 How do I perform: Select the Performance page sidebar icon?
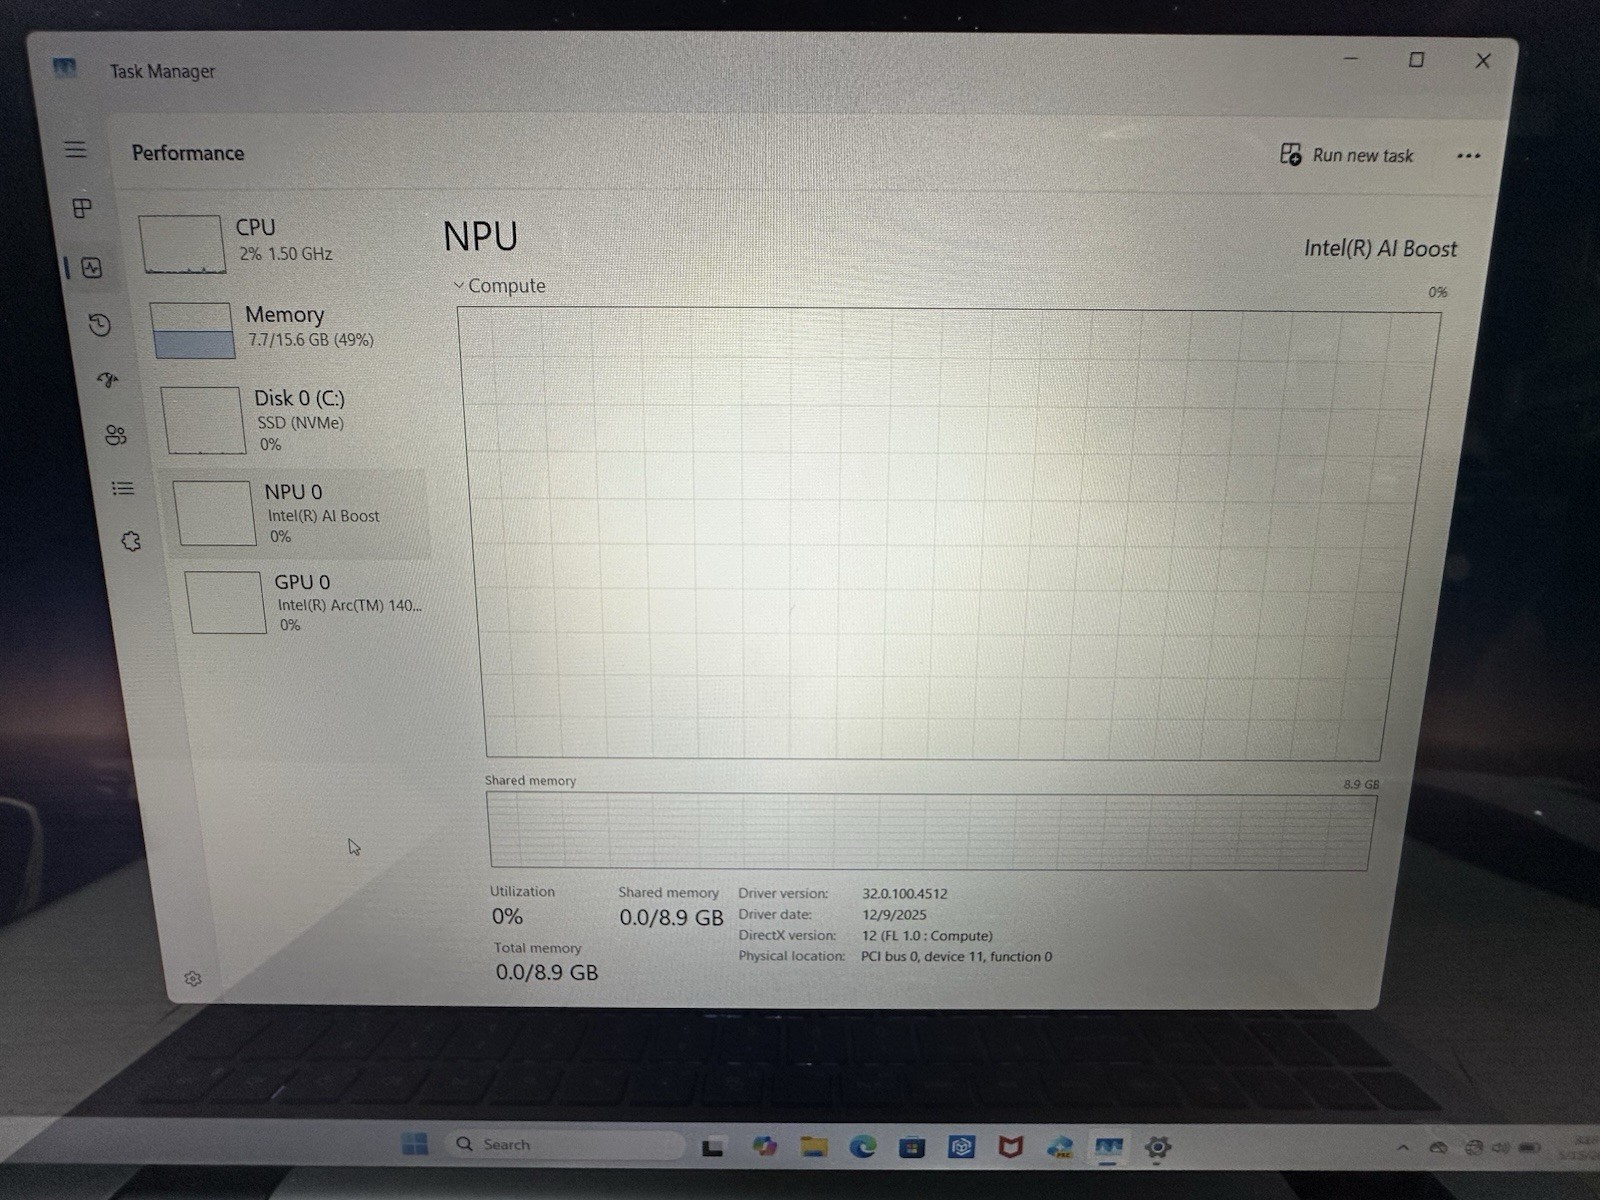tap(92, 267)
